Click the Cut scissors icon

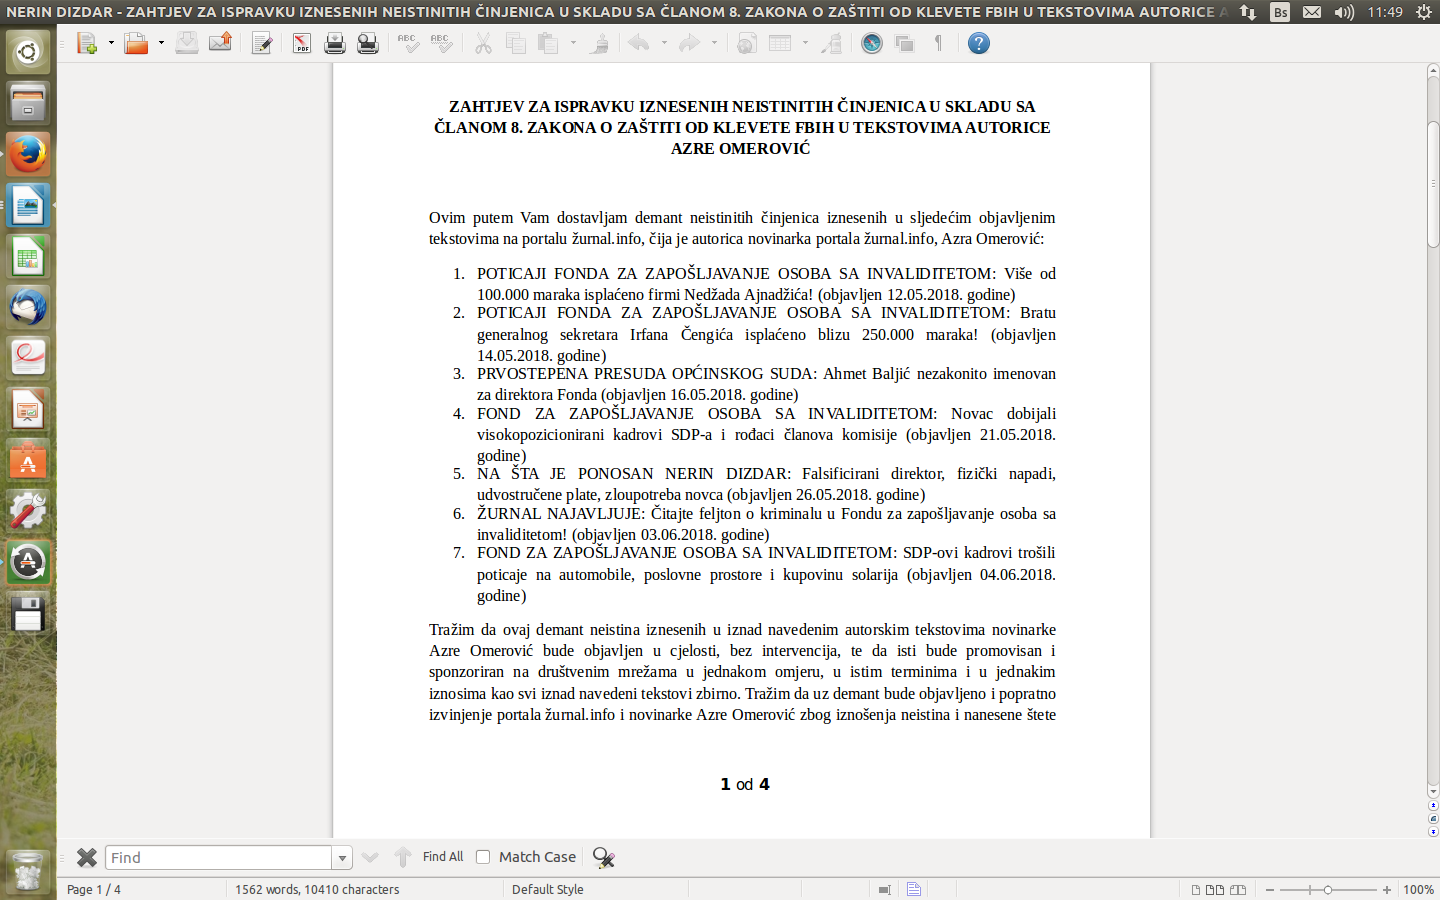pyautogui.click(x=483, y=43)
